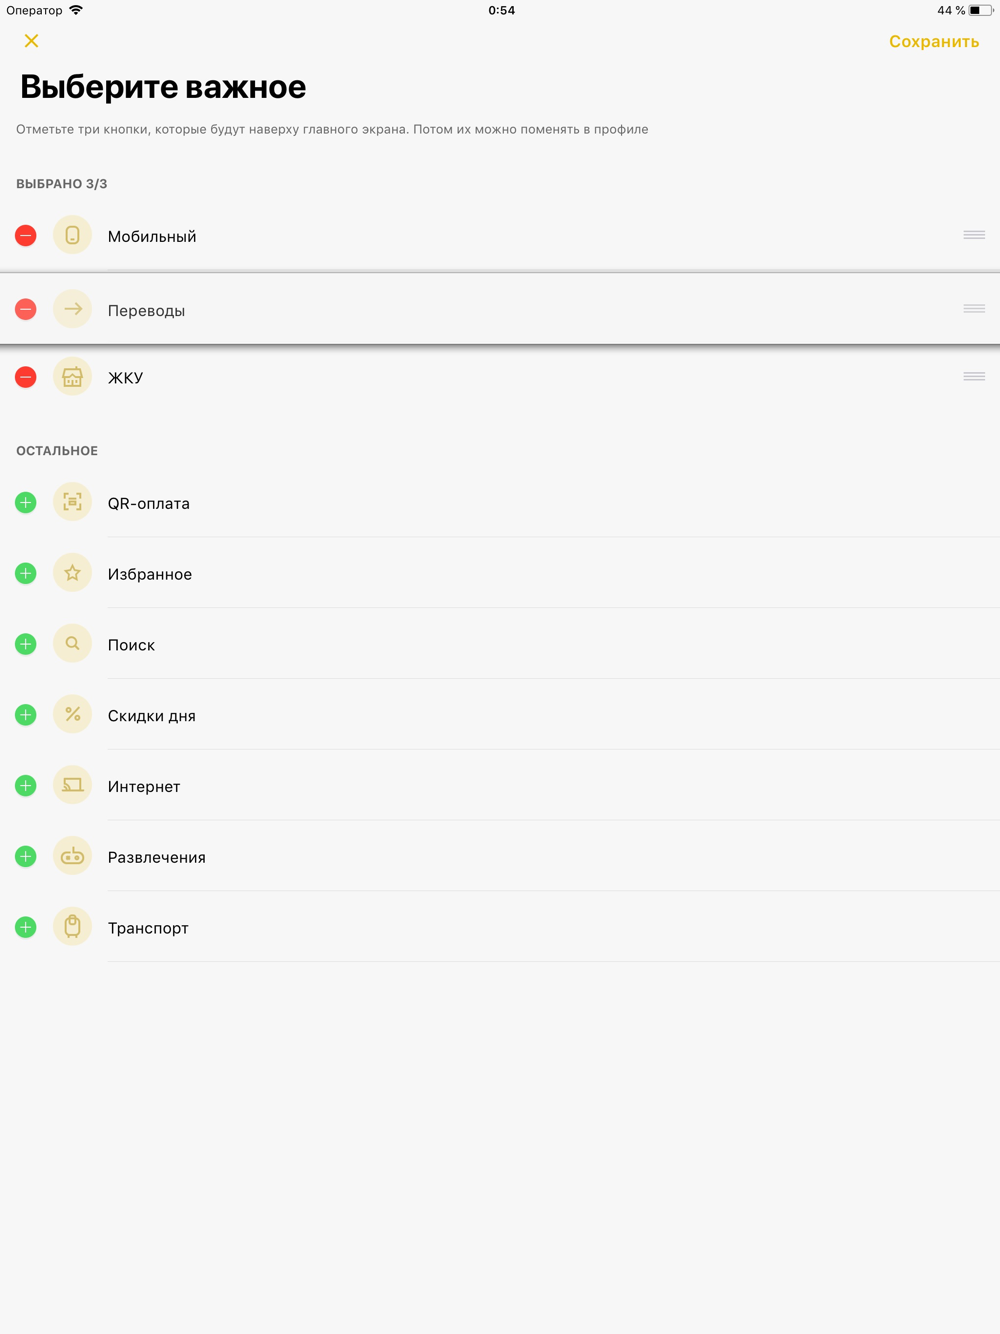Click the 0:54 clock in status bar

(502, 10)
